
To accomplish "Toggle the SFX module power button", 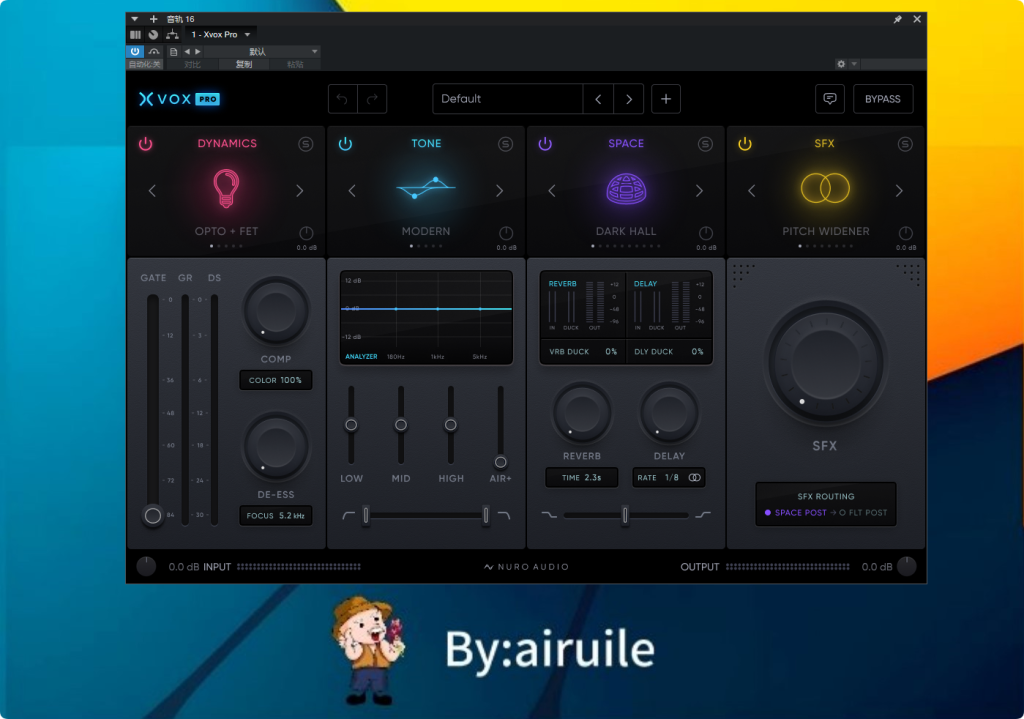I will click(745, 144).
